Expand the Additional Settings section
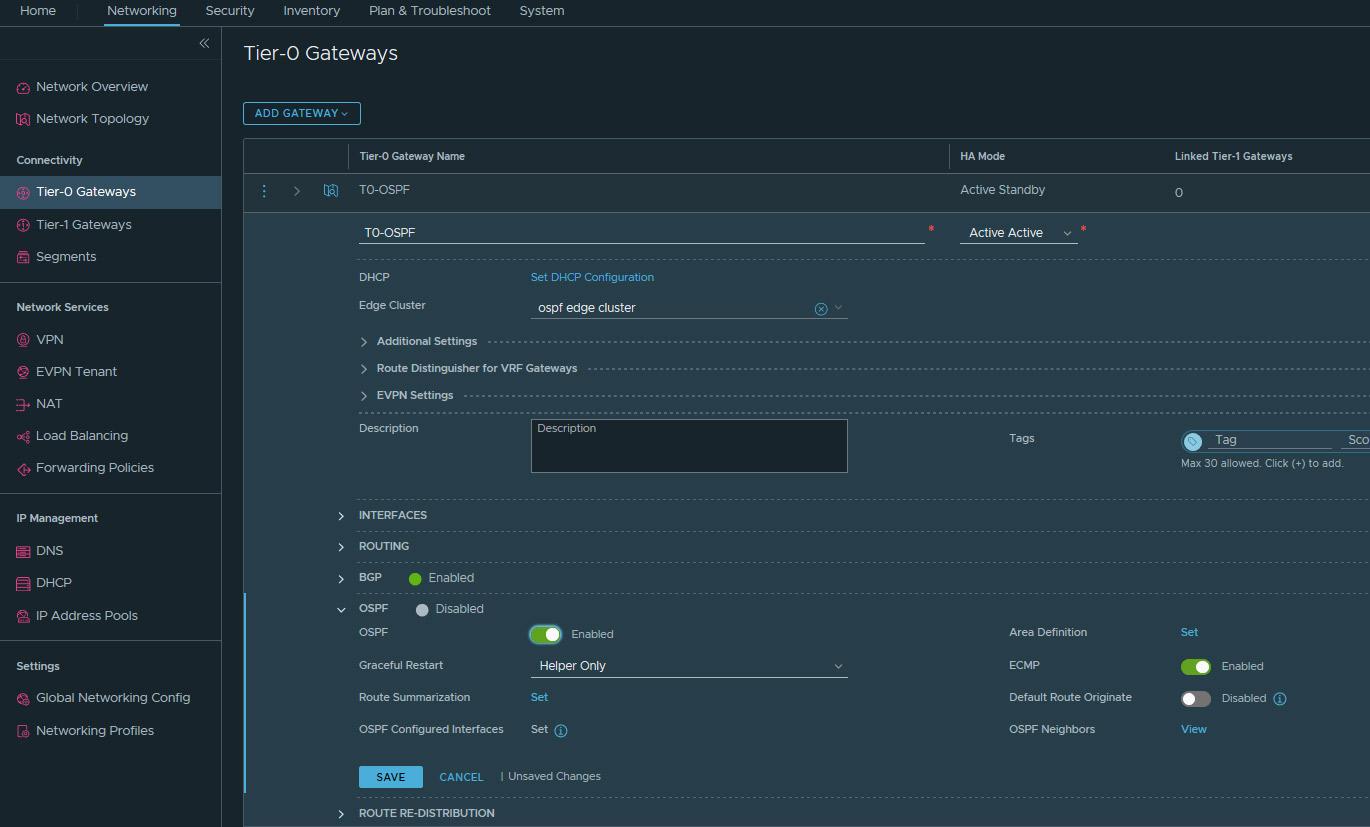This screenshot has height=827, width=1370. 364,342
